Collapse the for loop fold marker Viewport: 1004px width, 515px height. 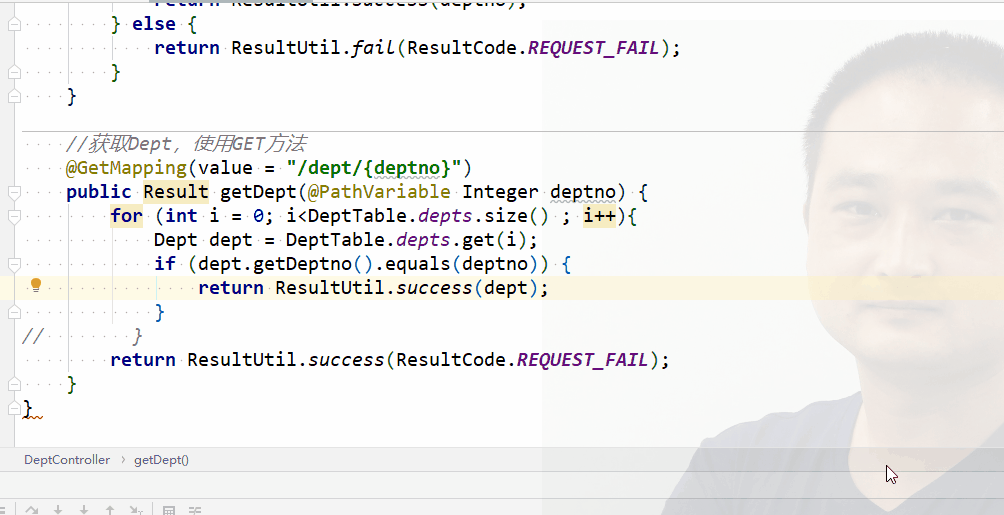[x=14, y=217]
